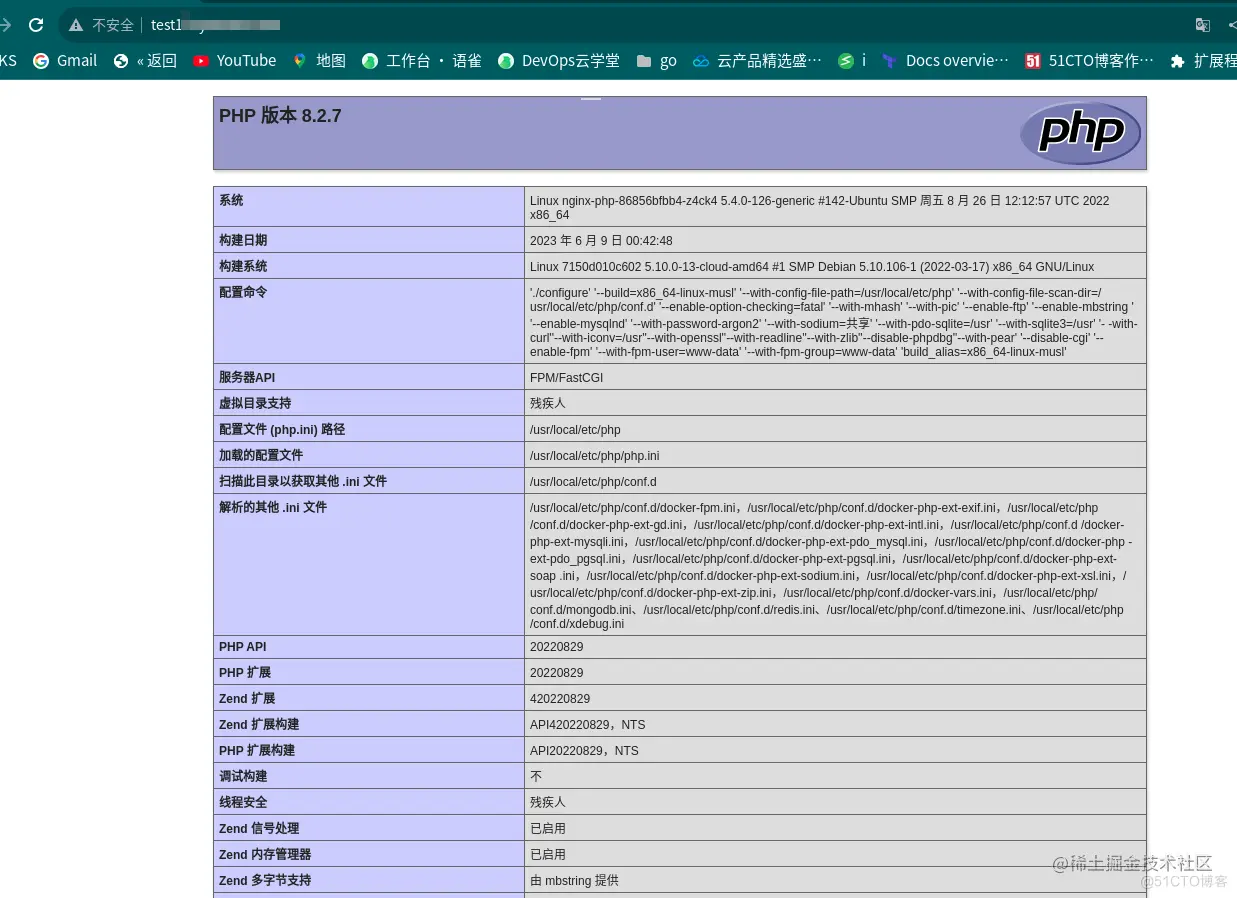Click the 配置命令 row label
The height and width of the screenshot is (898, 1237).
tap(243, 292)
